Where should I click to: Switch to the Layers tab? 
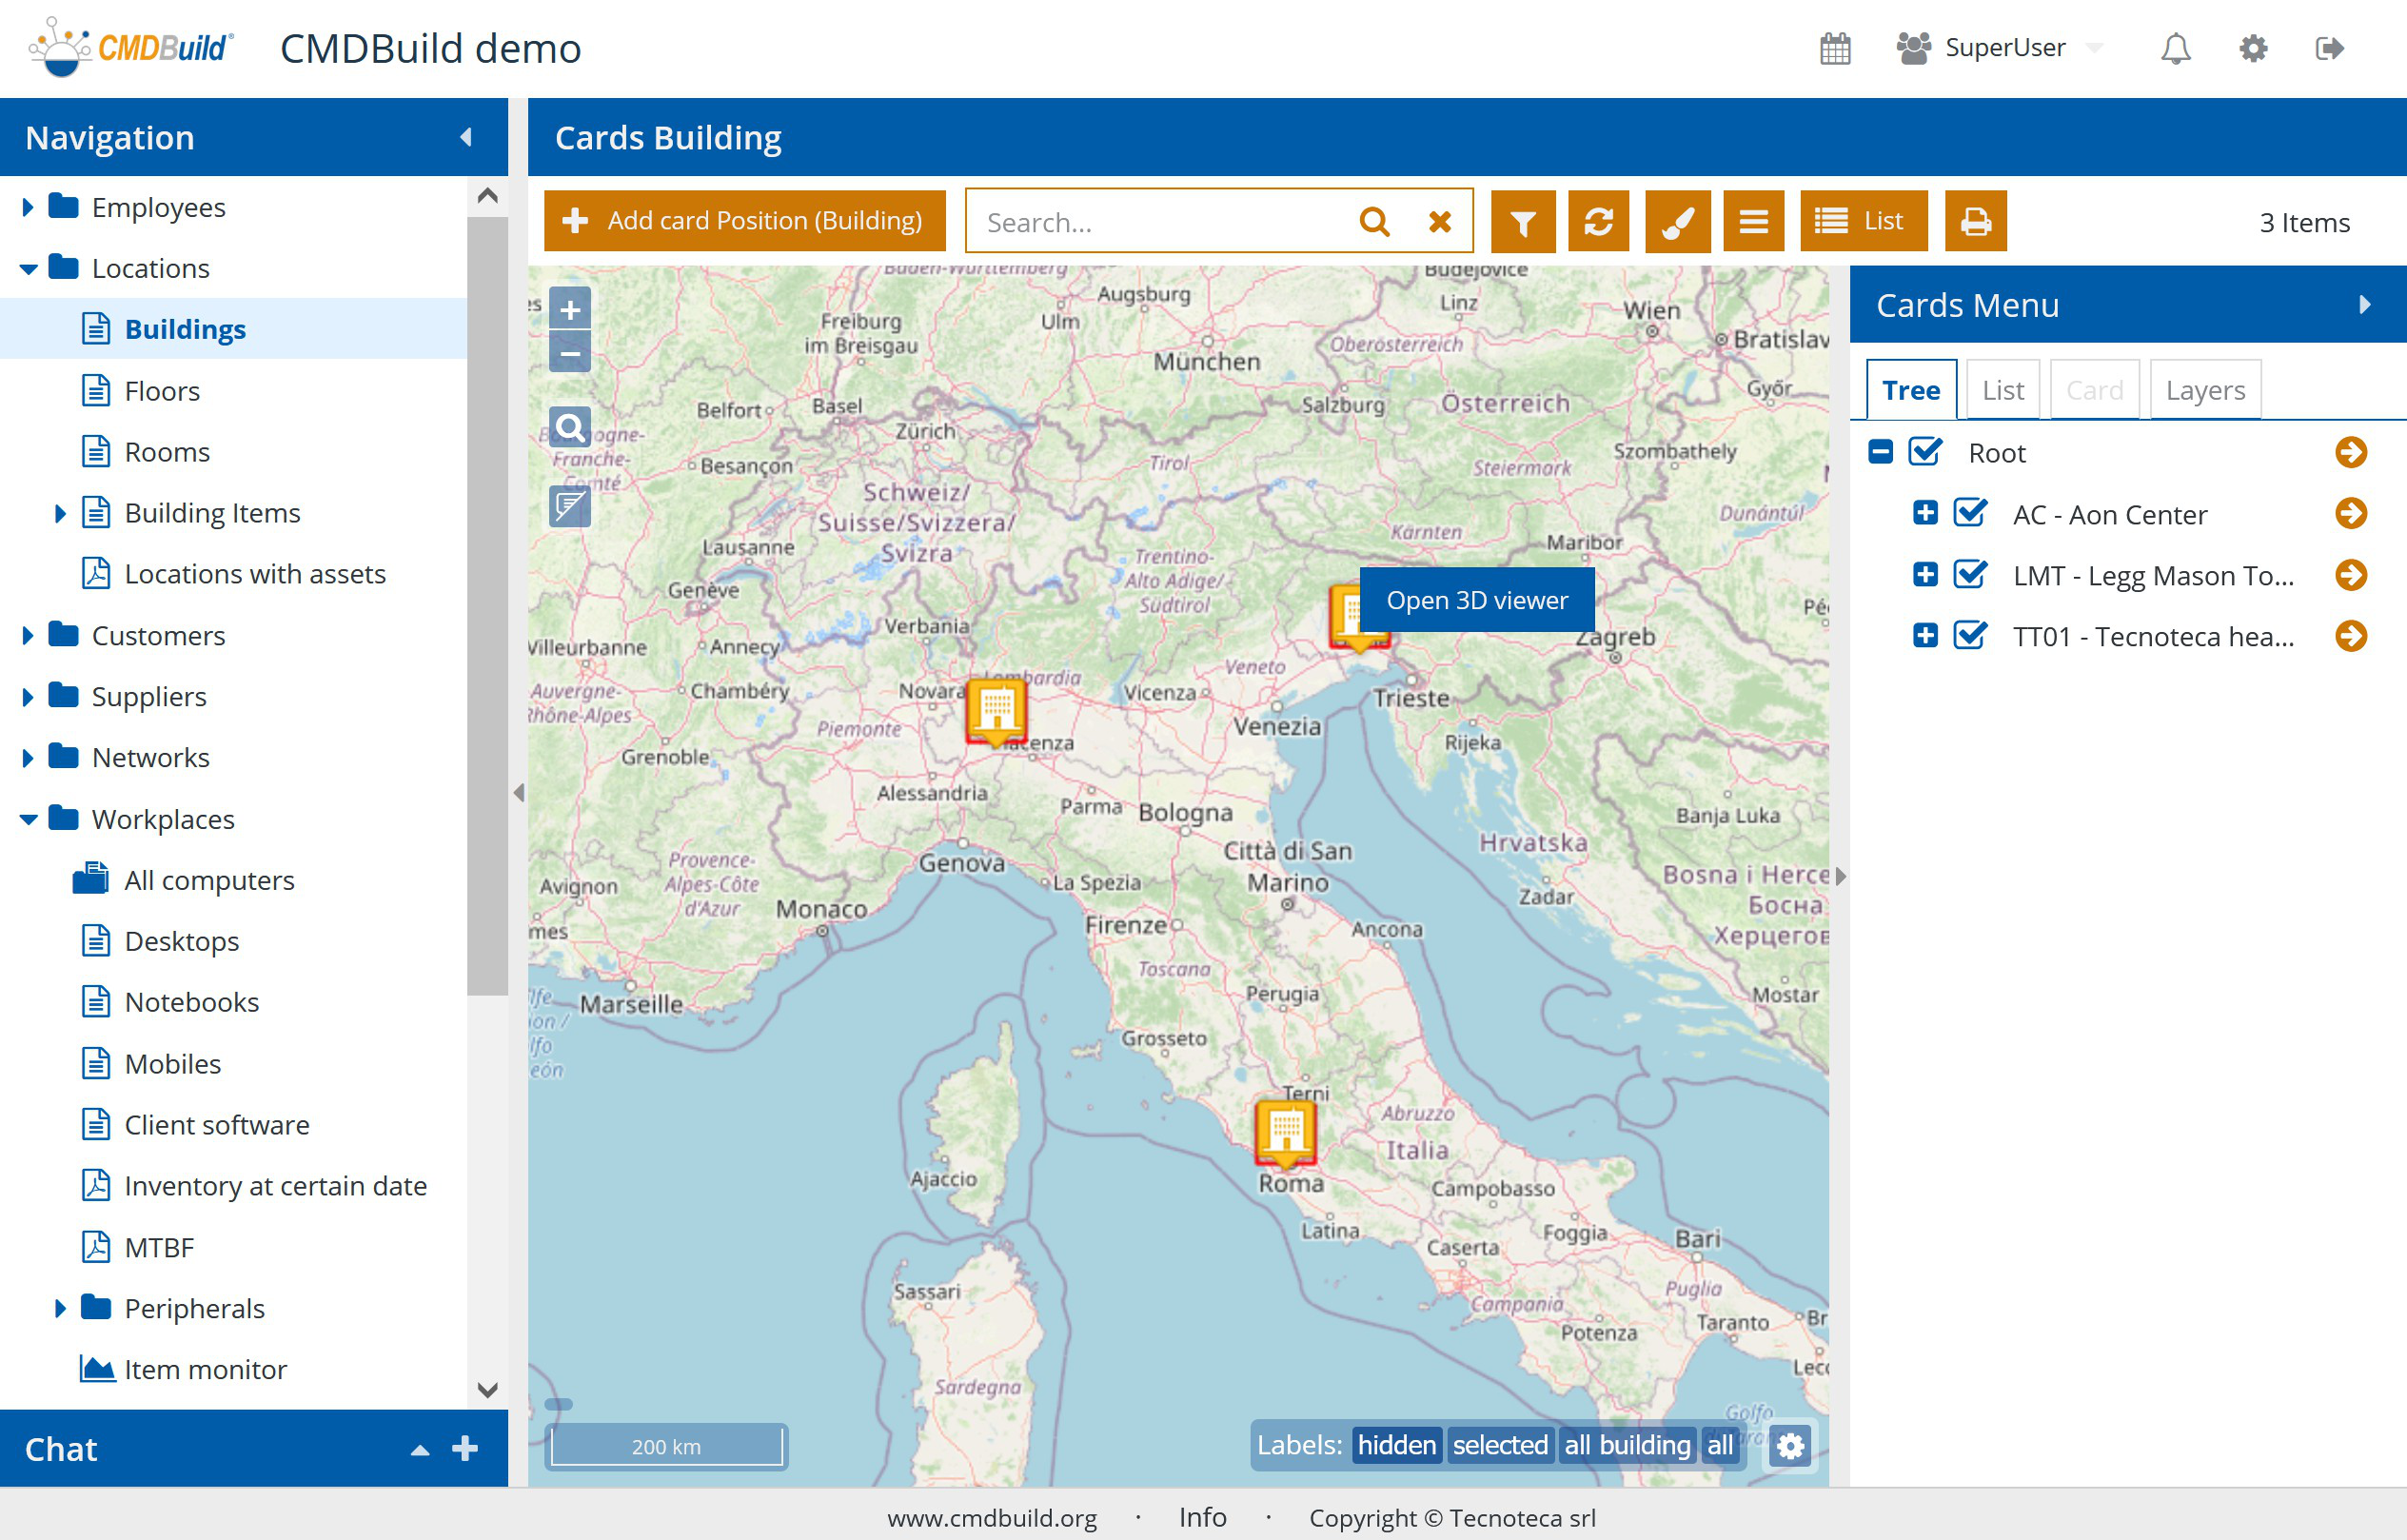coord(2205,391)
